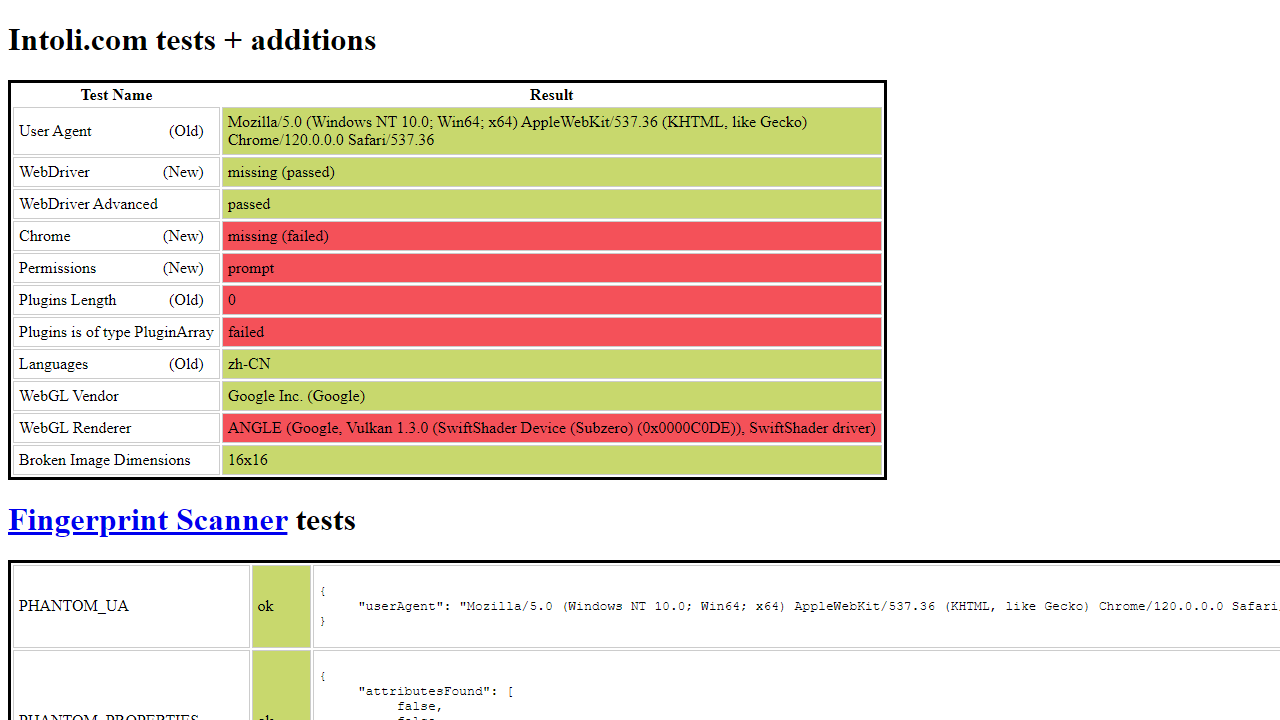Image resolution: width=1280 pixels, height=720 pixels.
Task: Click the 'prompt' result cell
Action: 552,268
